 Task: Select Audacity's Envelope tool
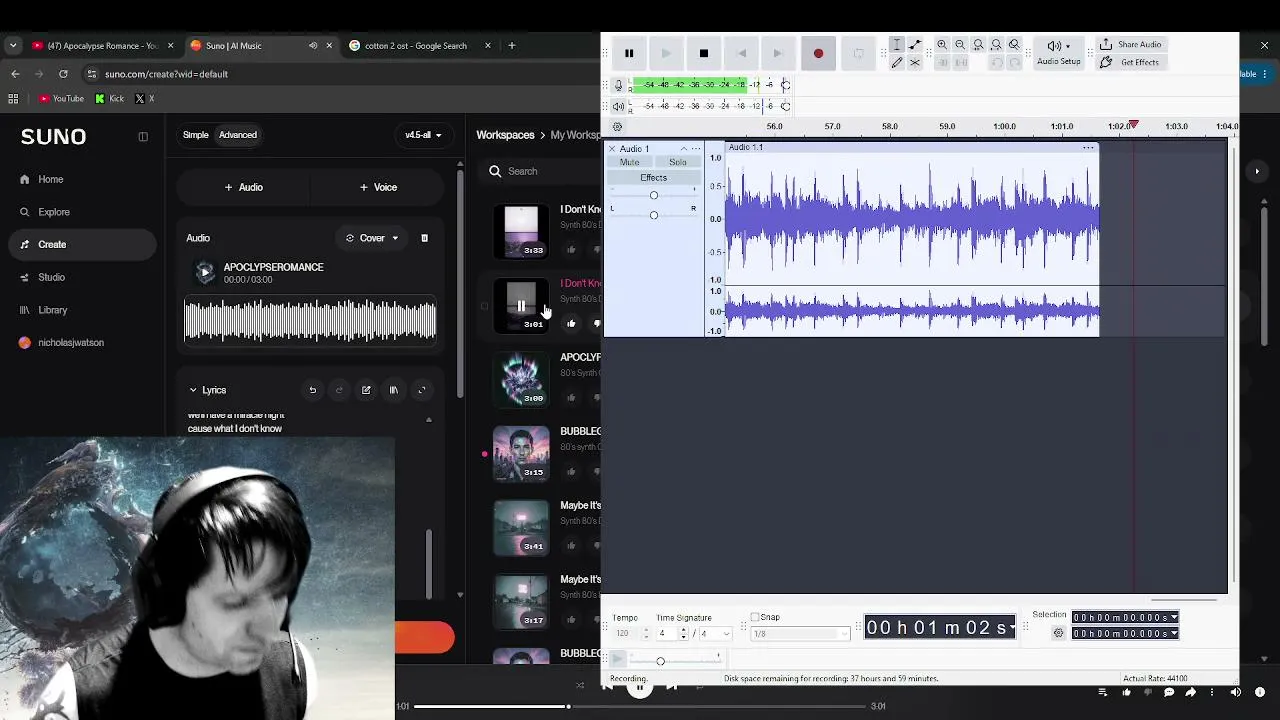(915, 45)
